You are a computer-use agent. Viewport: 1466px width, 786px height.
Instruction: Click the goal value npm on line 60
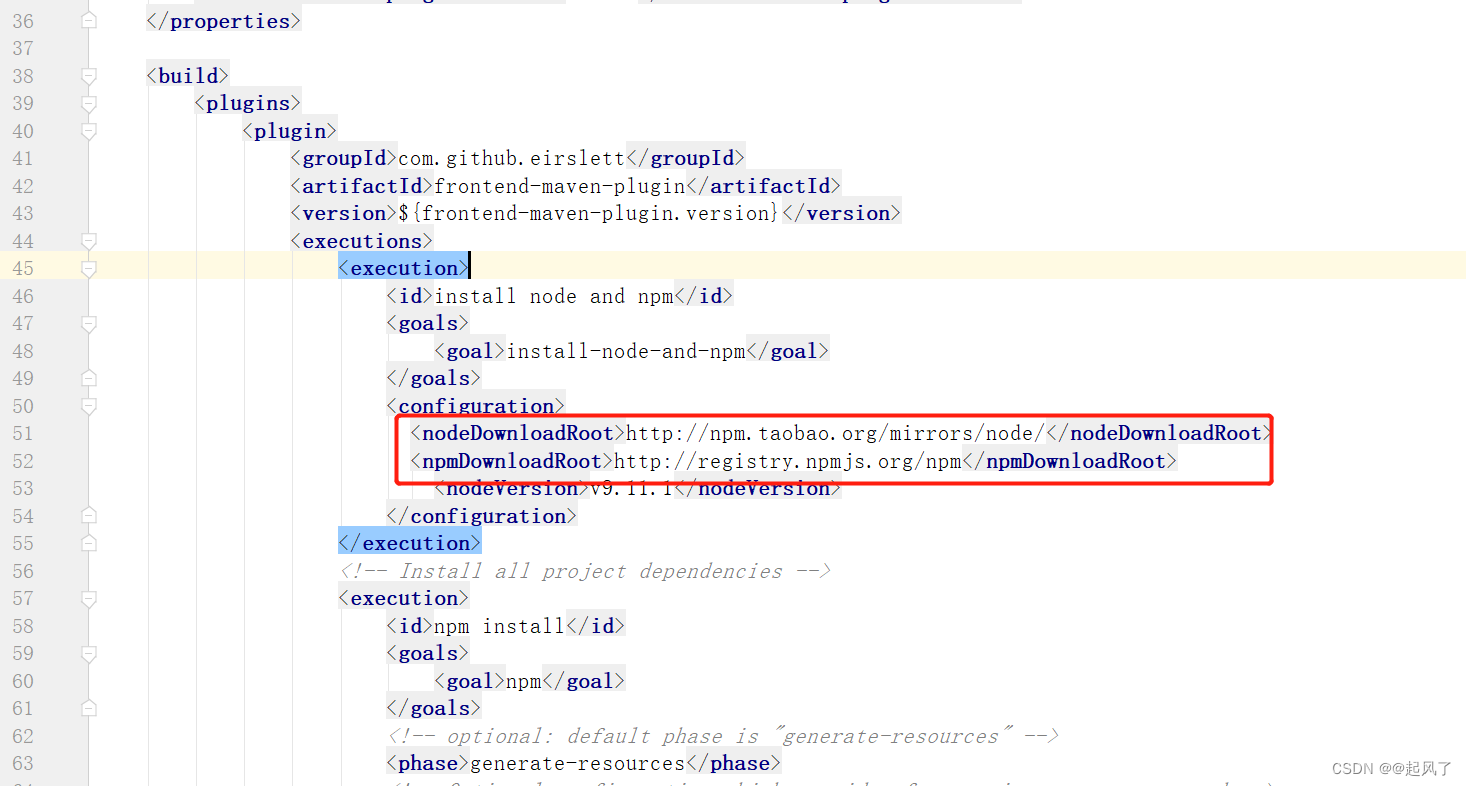(524, 681)
